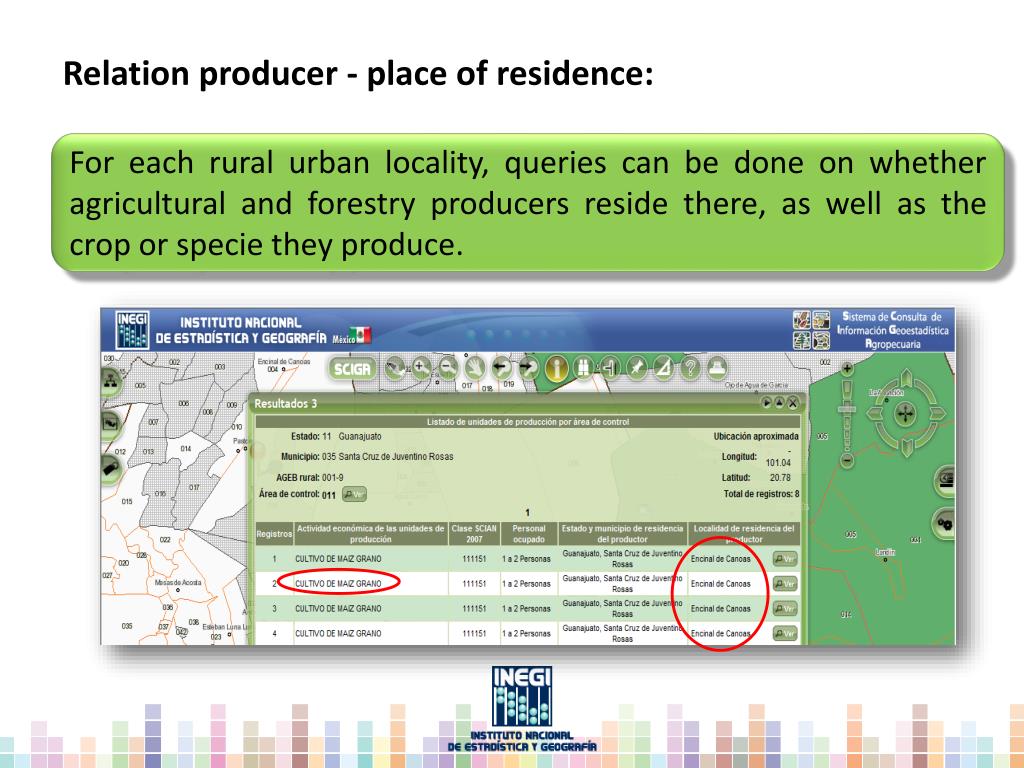Click the hierarchy tree side button

click(111, 381)
